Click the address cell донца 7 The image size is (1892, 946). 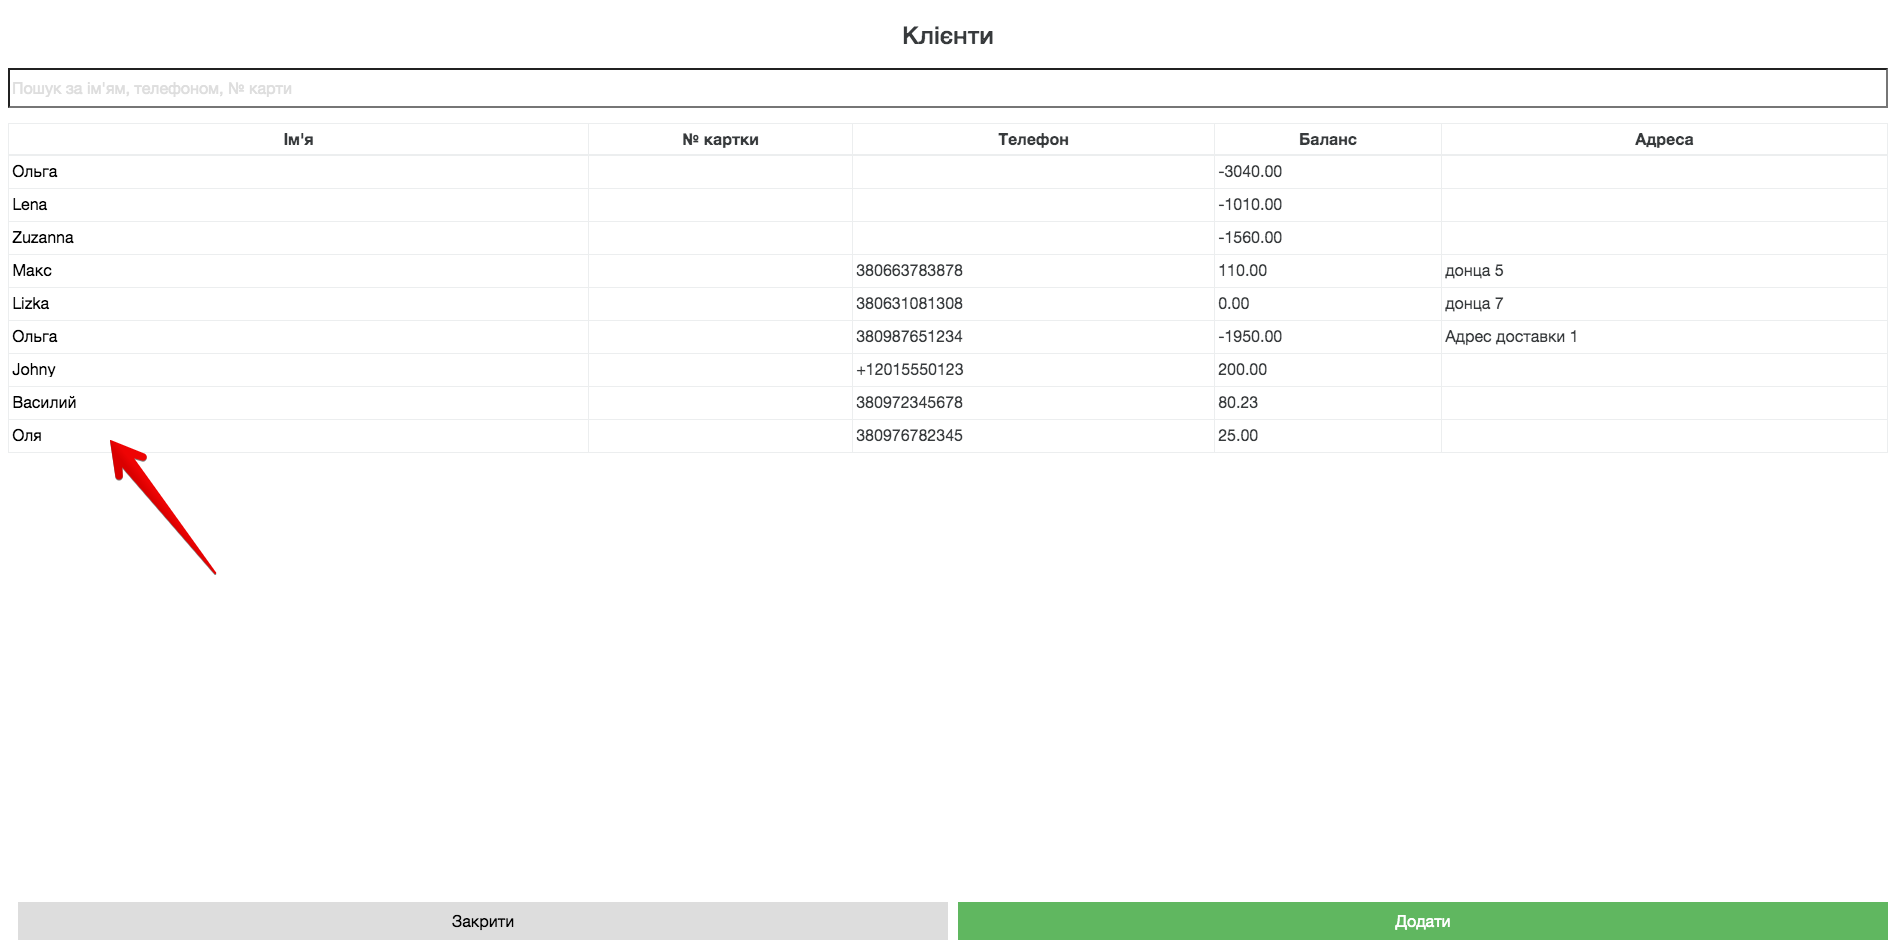click(x=1474, y=304)
